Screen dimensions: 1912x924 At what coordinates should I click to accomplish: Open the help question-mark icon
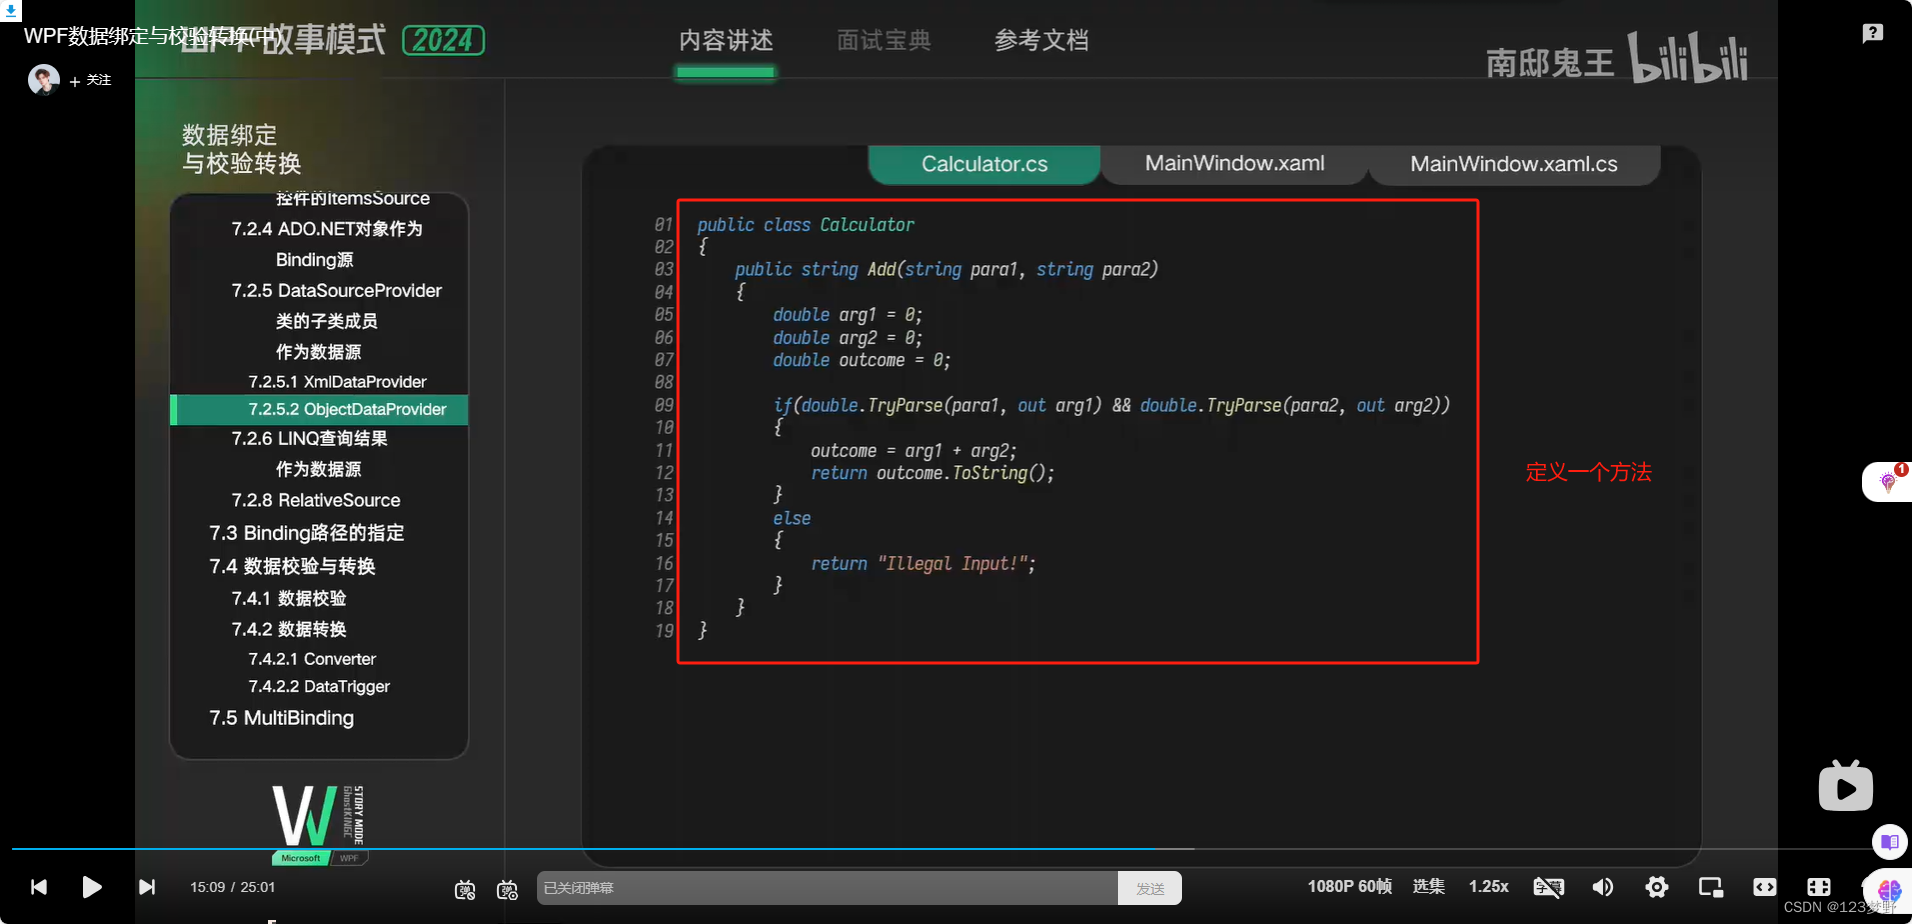(1873, 33)
